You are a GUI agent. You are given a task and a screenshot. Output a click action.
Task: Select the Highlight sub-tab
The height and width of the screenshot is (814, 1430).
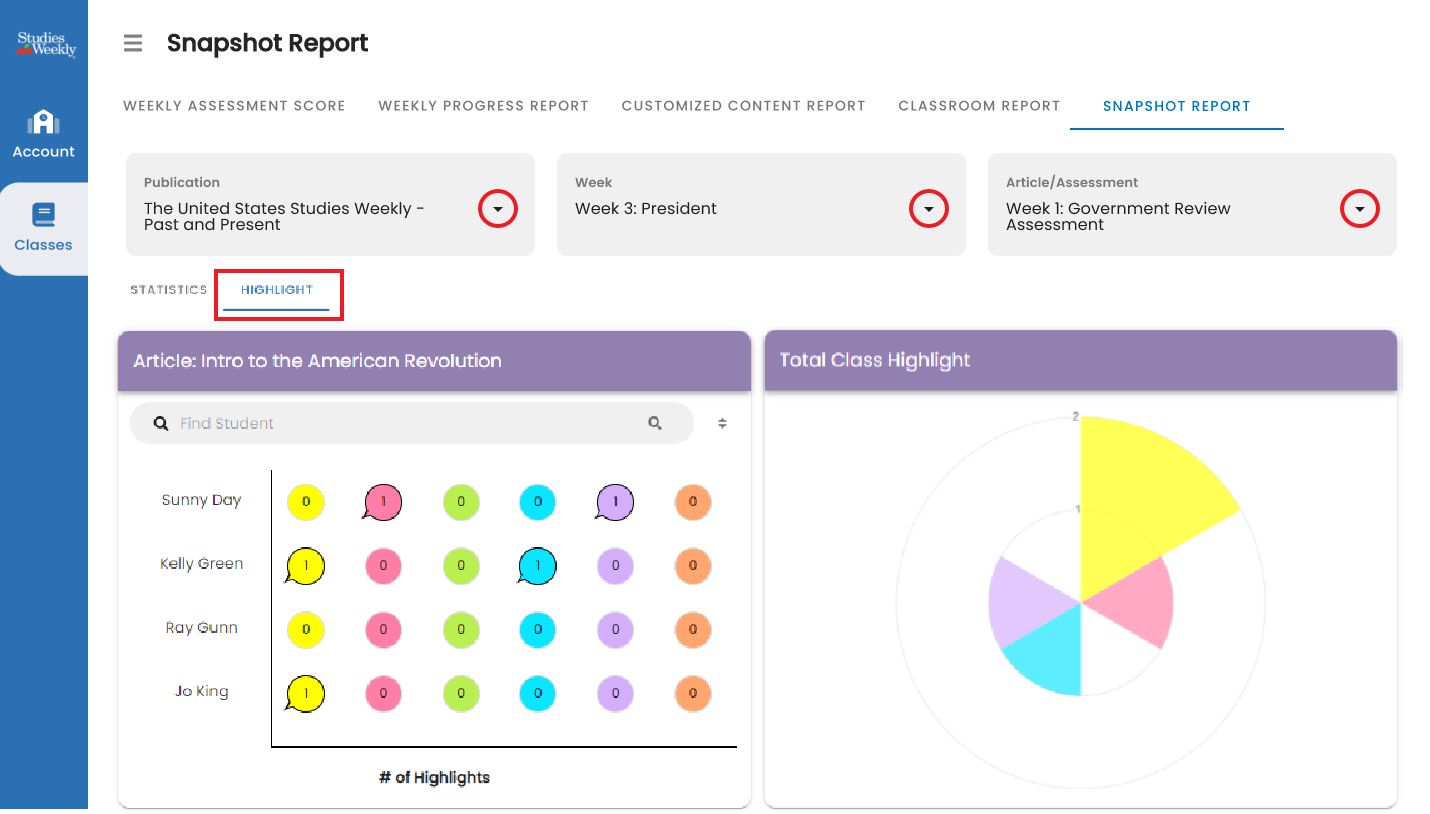277,290
